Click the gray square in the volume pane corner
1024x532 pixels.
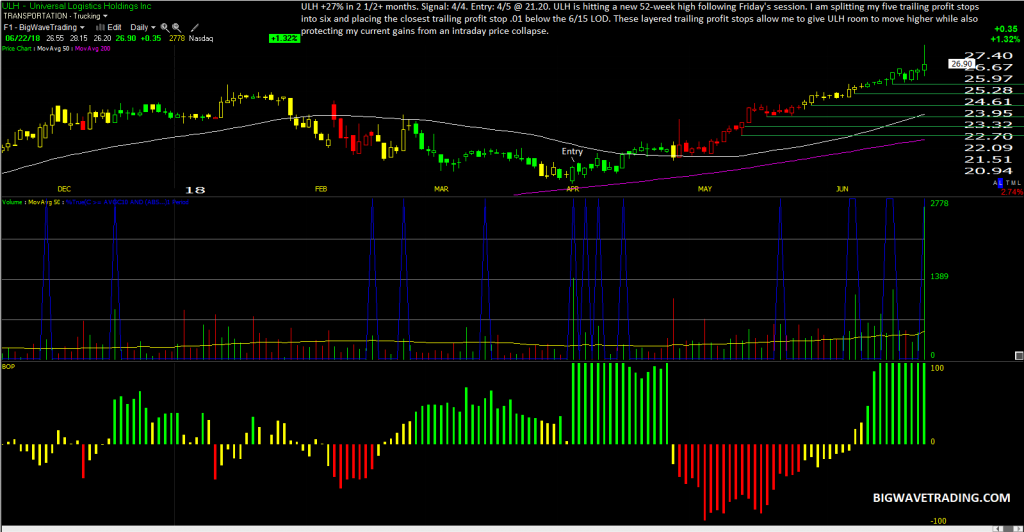[x=1019, y=356]
